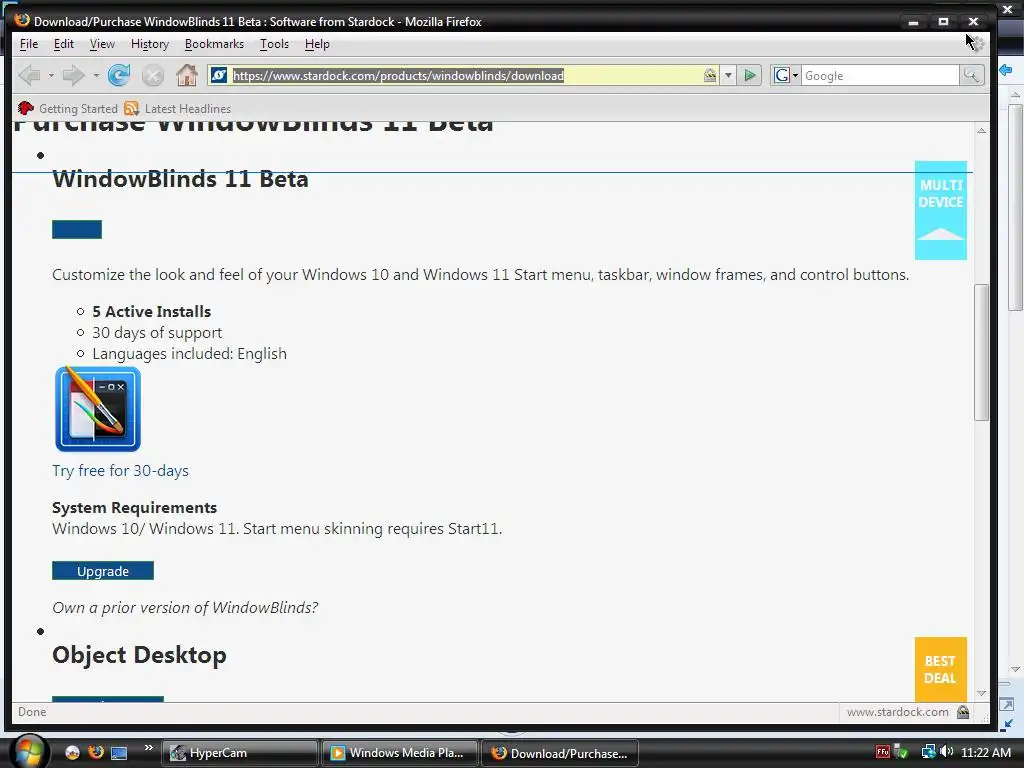
Task: Open the Tools menu
Action: coord(274,44)
